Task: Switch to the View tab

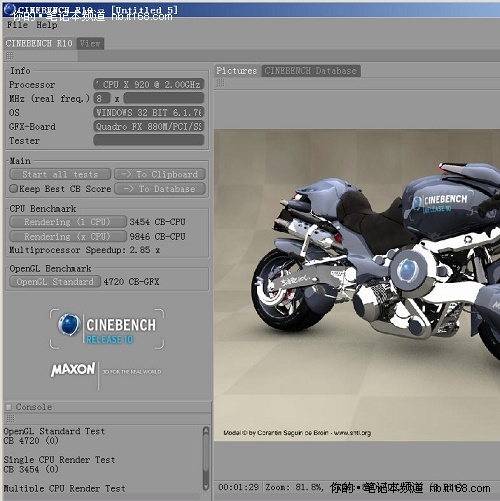Action: [90, 43]
